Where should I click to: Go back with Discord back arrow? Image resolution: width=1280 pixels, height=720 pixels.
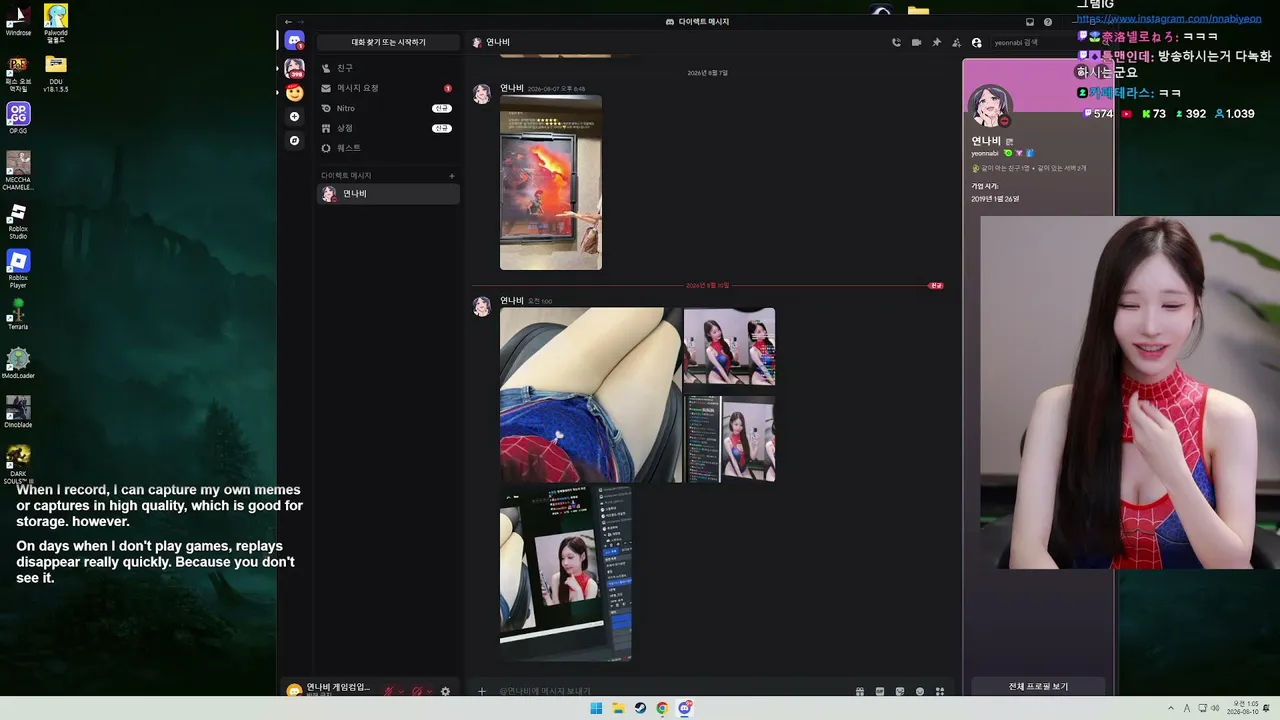(x=288, y=22)
